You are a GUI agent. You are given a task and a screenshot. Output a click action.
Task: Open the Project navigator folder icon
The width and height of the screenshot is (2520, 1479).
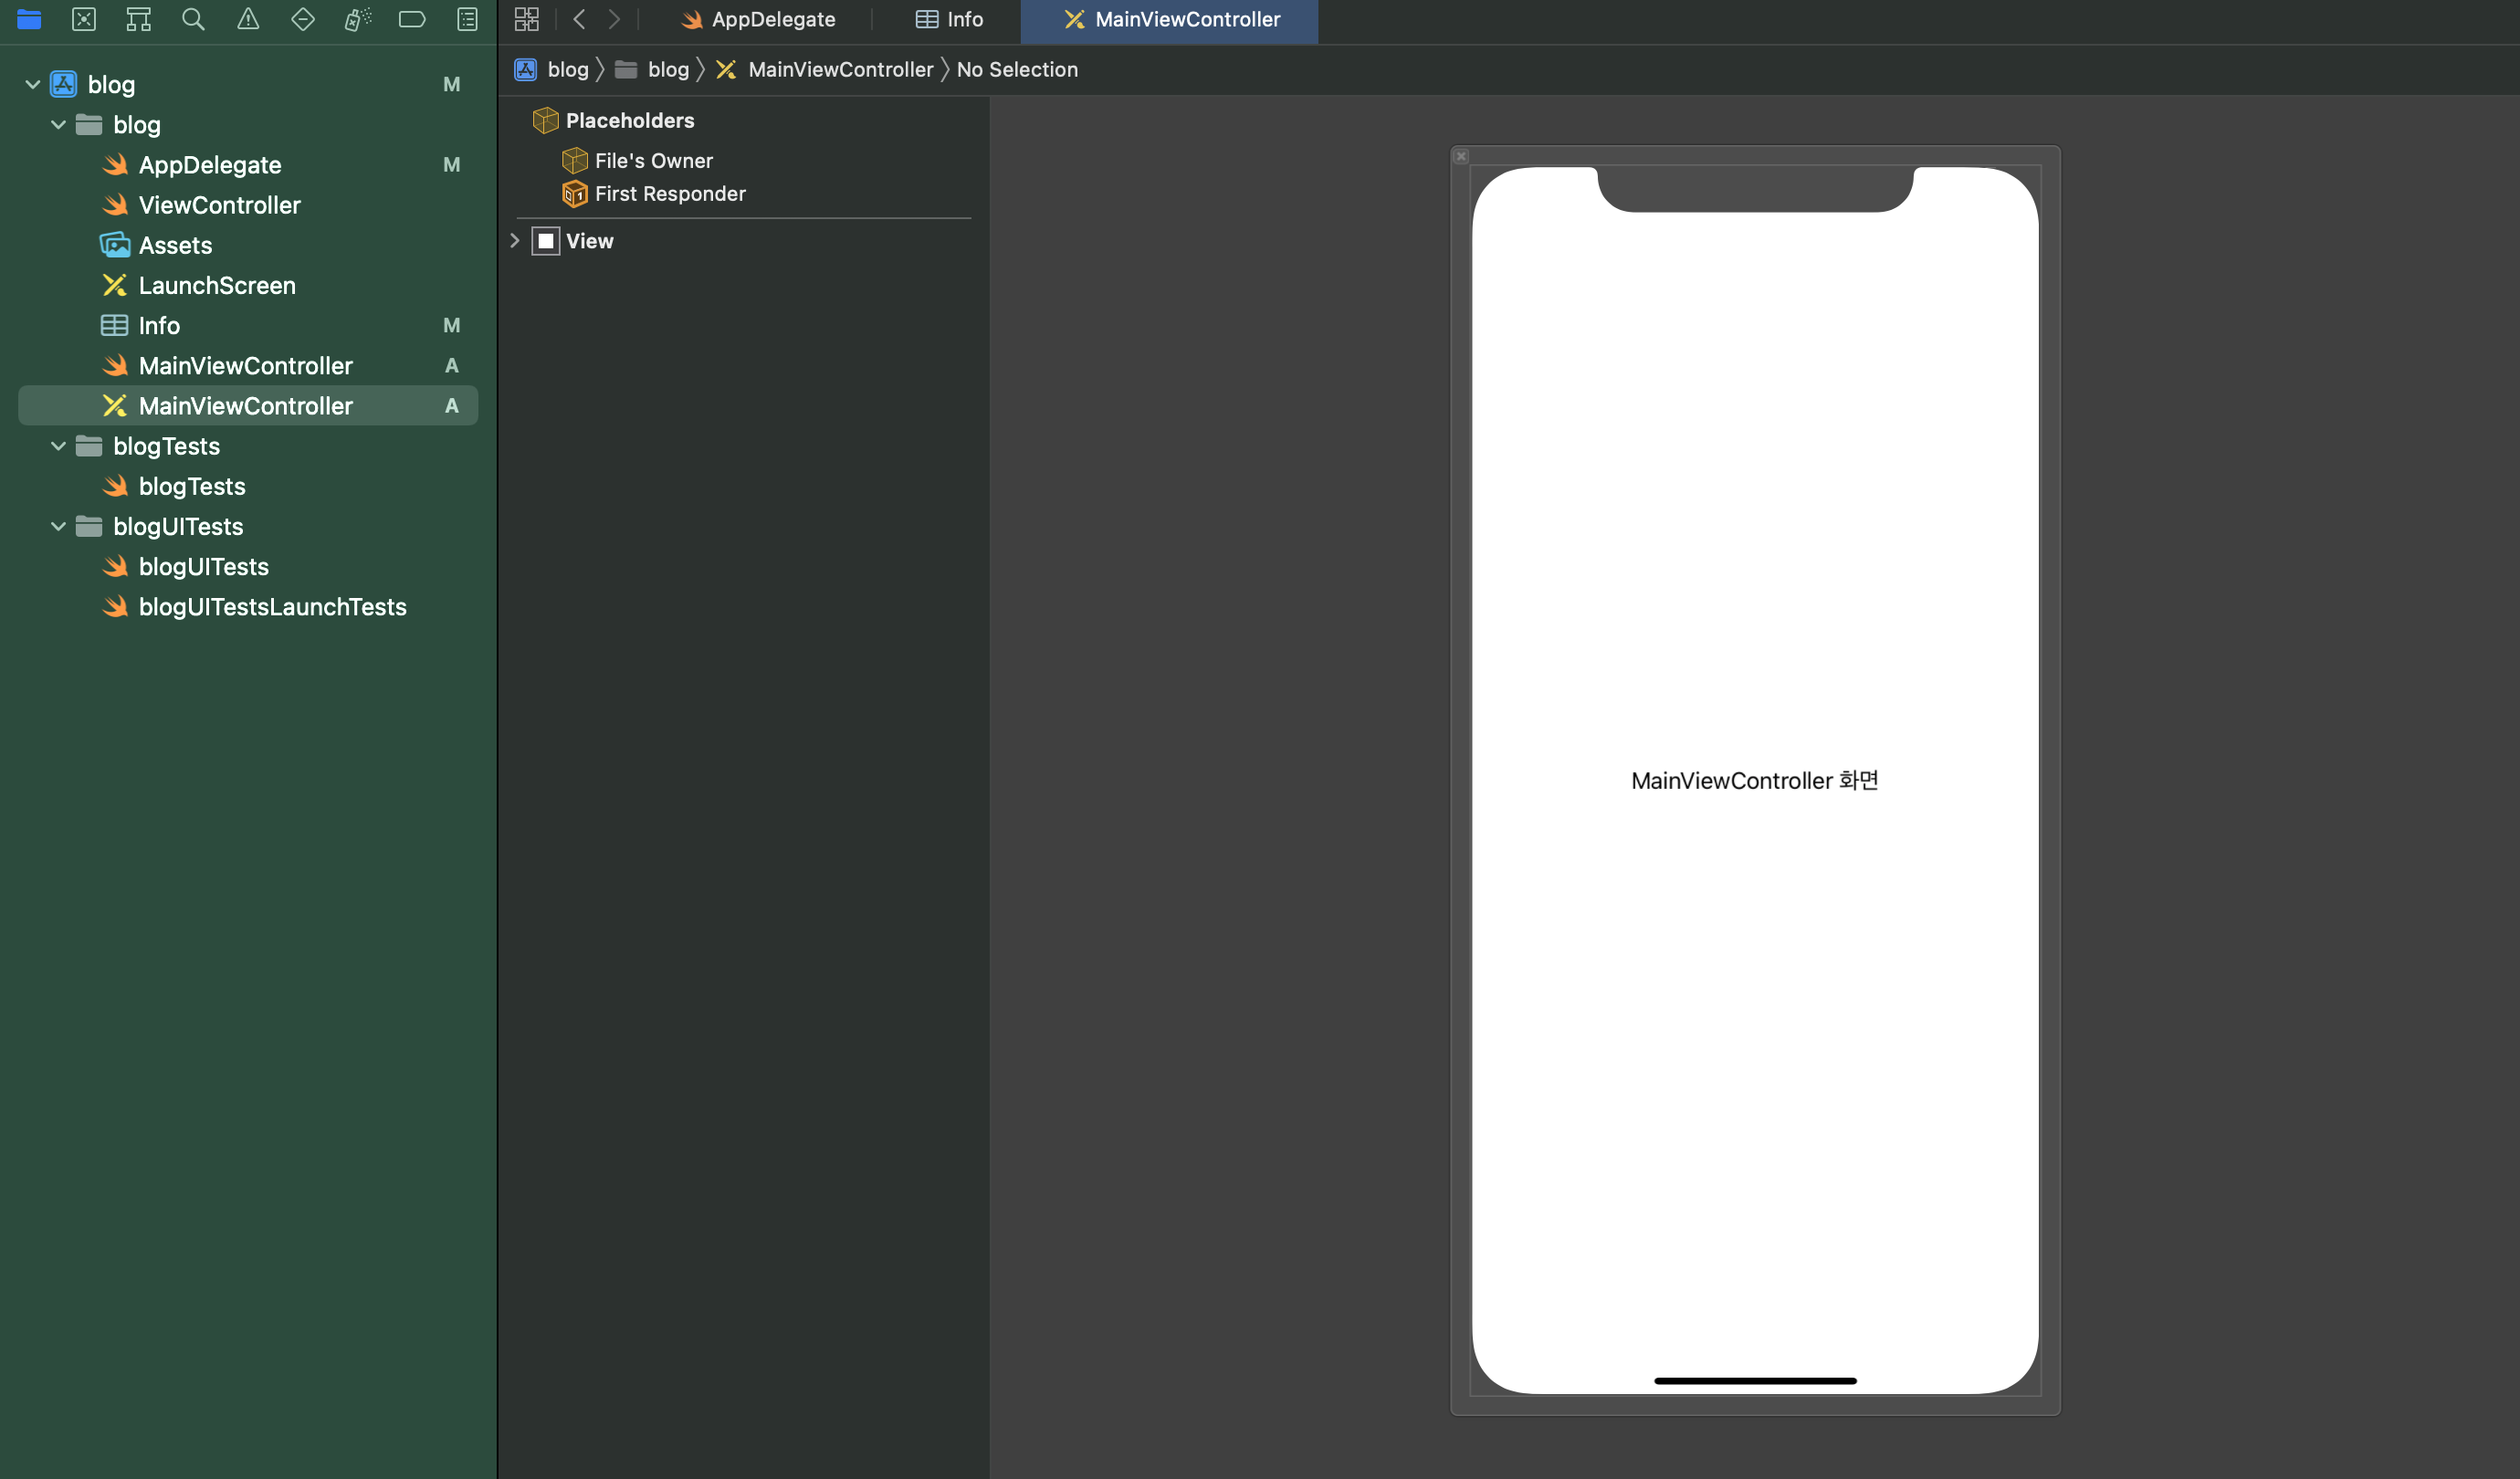(x=29, y=19)
